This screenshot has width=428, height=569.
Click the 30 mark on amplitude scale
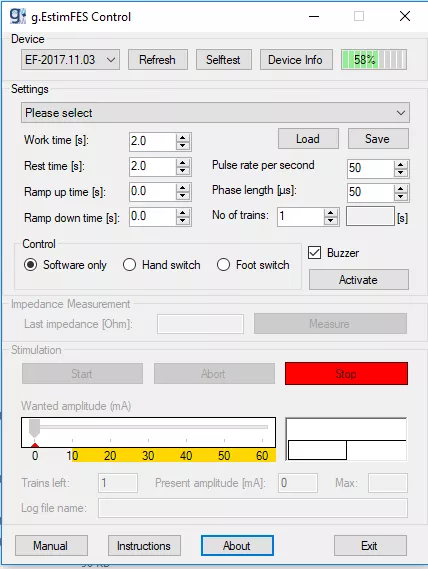click(x=148, y=455)
